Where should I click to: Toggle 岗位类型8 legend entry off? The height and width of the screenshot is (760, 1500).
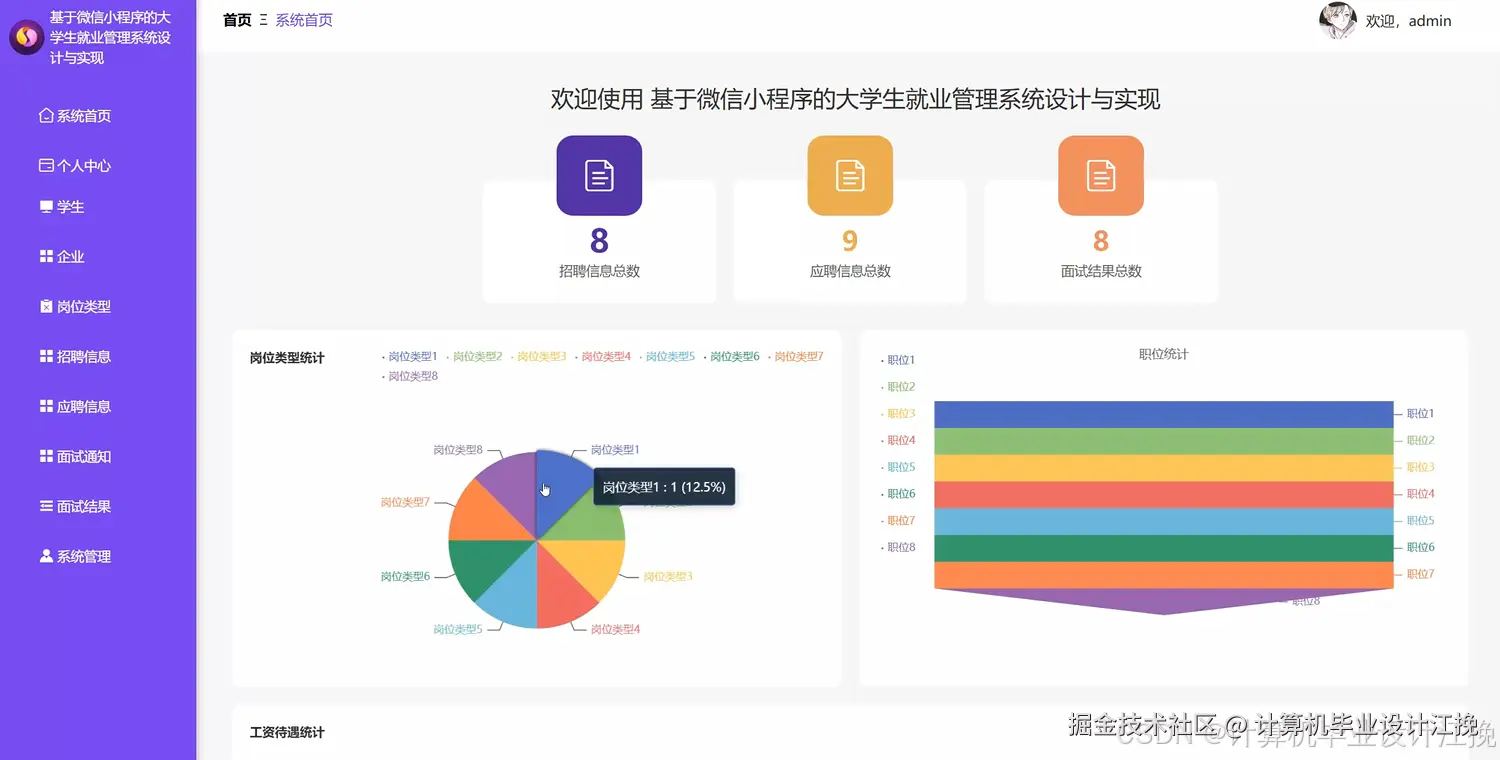[410, 376]
